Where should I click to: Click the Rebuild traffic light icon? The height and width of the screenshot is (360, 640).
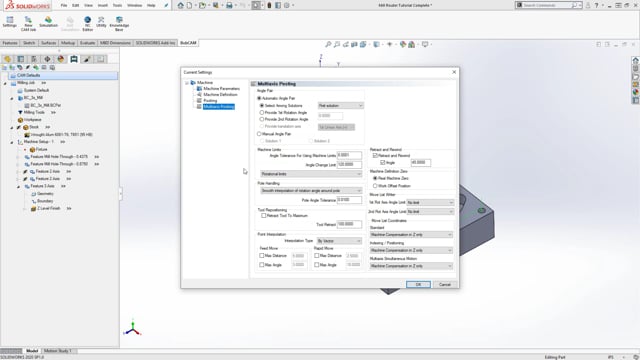[x=269, y=5]
